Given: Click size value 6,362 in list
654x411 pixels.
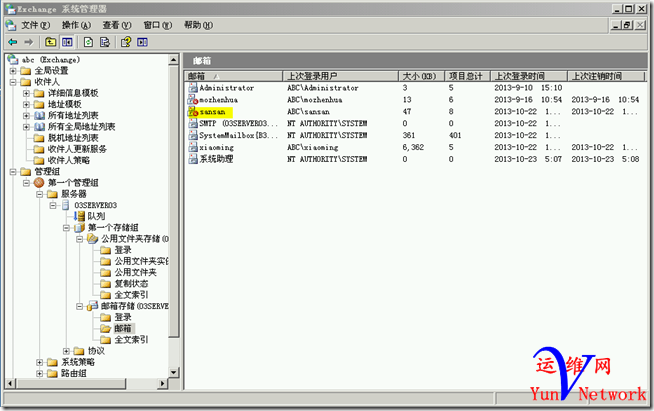Looking at the screenshot, I should tap(413, 147).
